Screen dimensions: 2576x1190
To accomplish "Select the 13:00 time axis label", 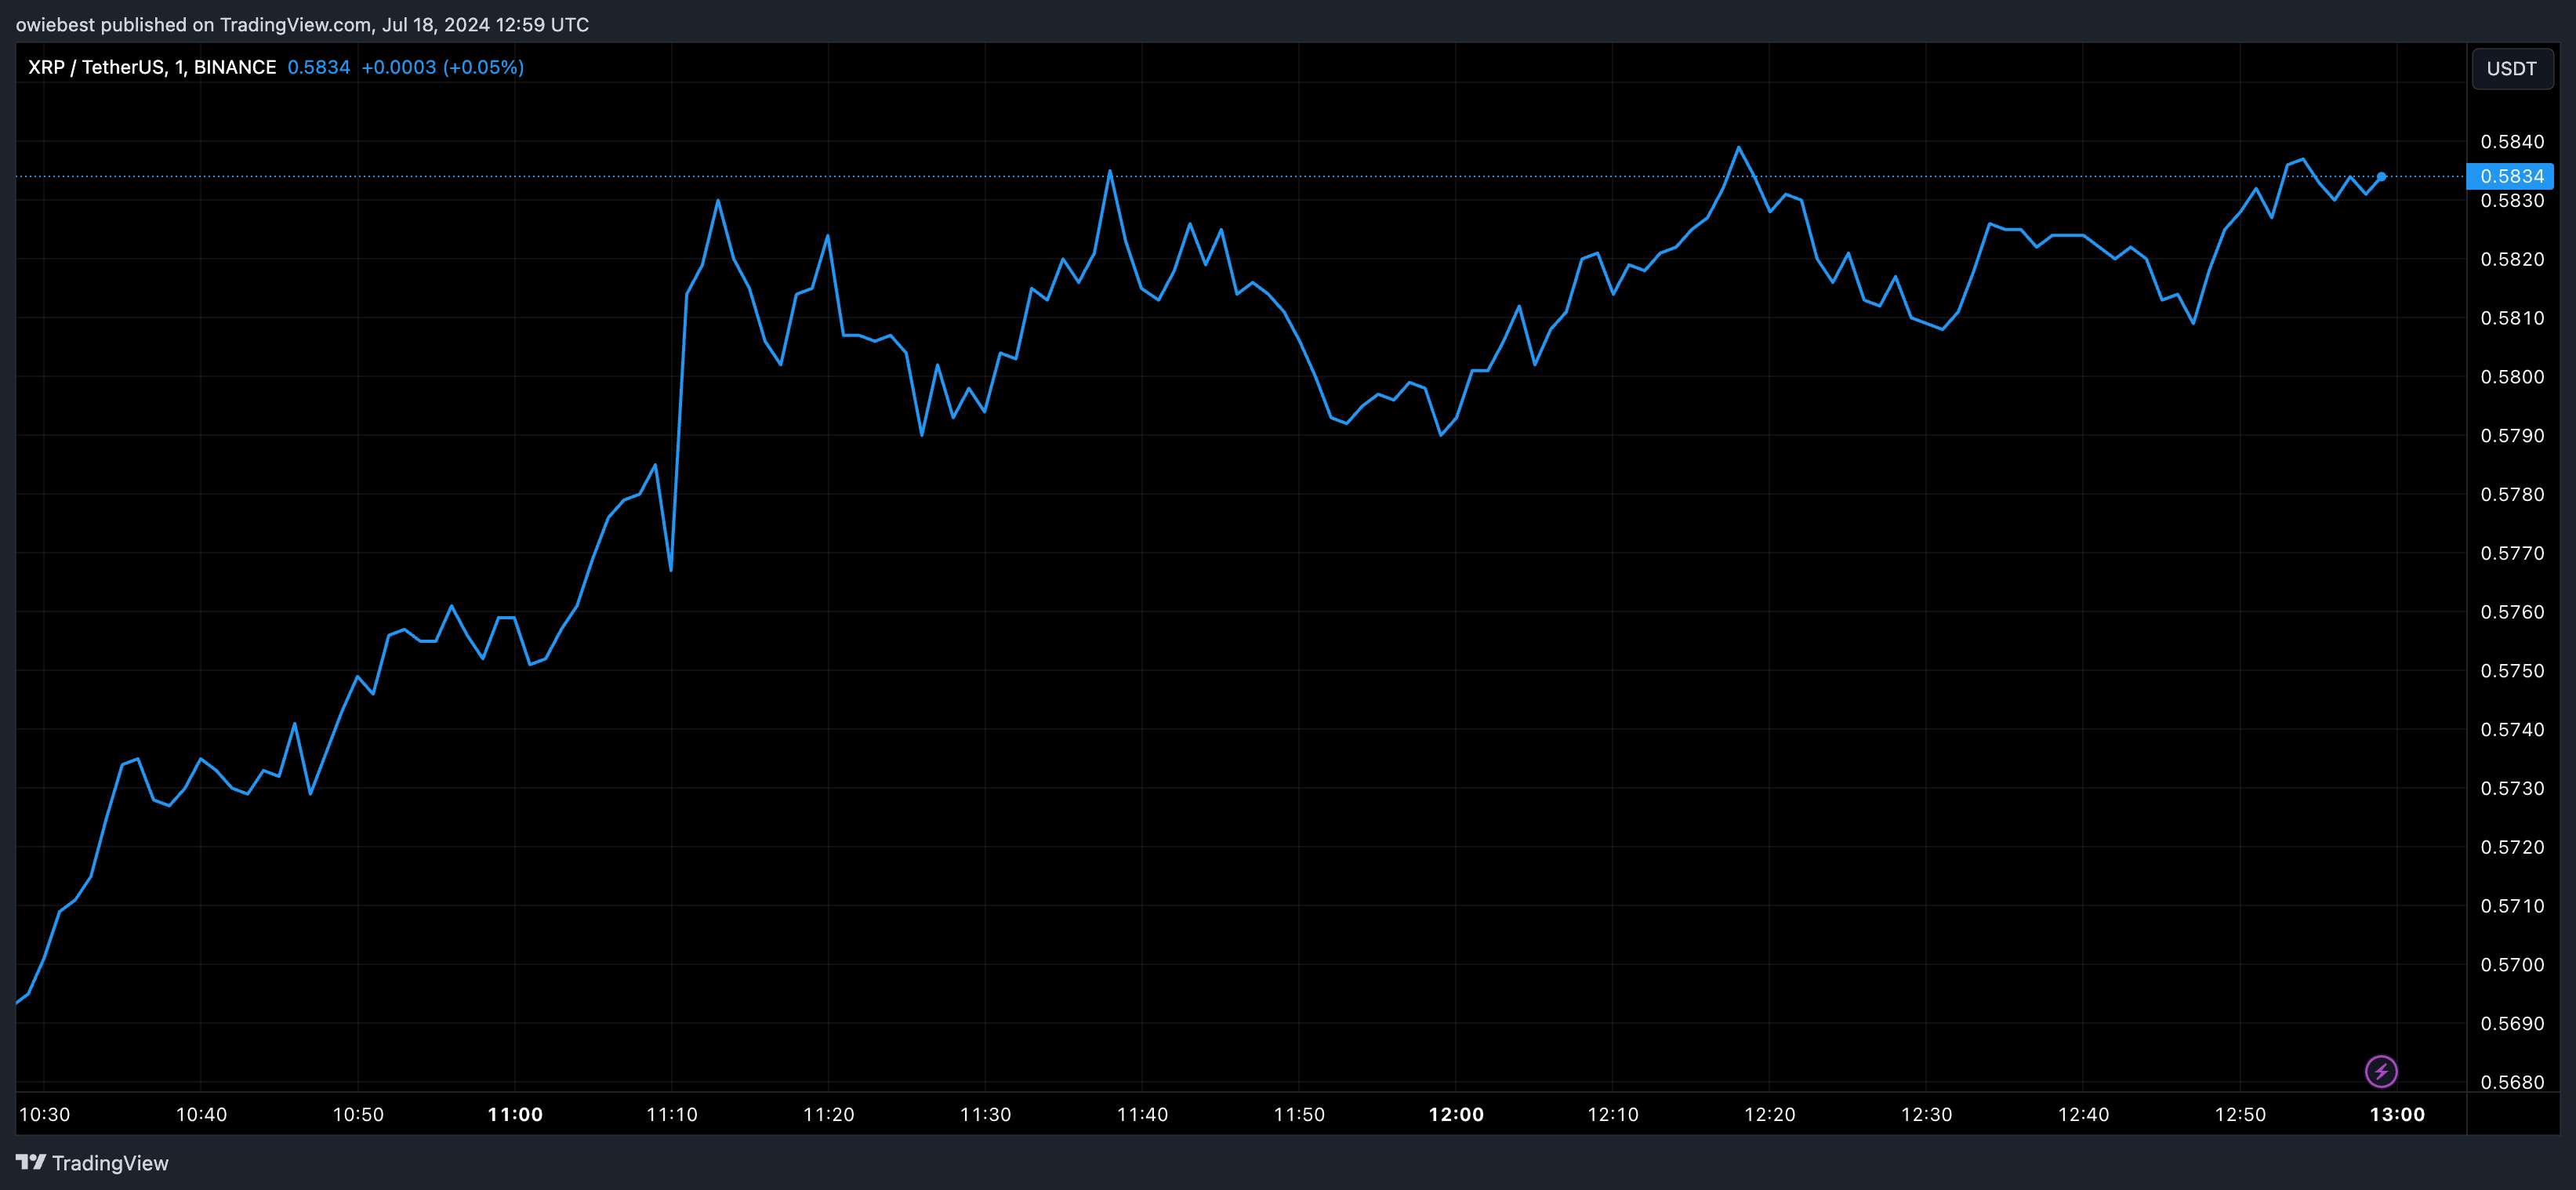I will [2397, 1114].
